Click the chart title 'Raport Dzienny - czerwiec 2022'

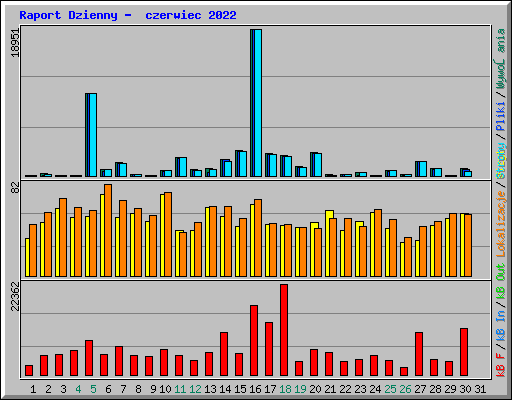[128, 15]
